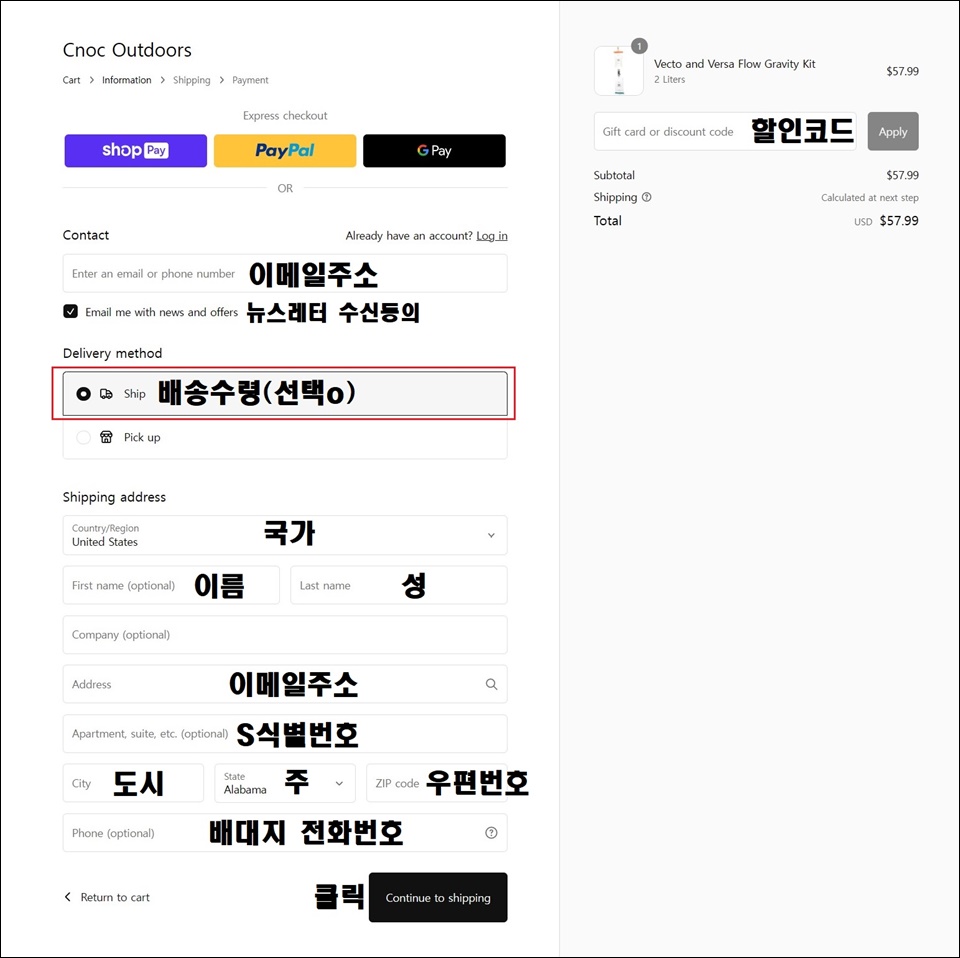960x958 pixels.
Task: Click into the First name field
Action: pos(171,585)
